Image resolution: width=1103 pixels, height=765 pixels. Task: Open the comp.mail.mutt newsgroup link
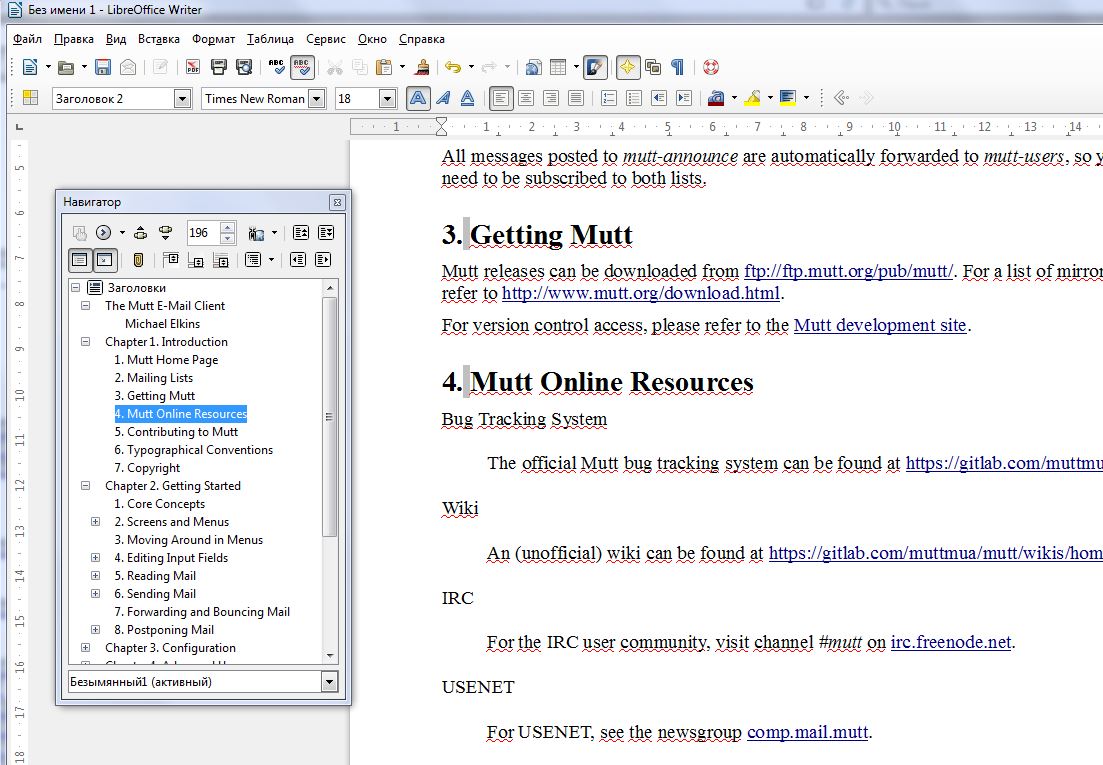(808, 733)
